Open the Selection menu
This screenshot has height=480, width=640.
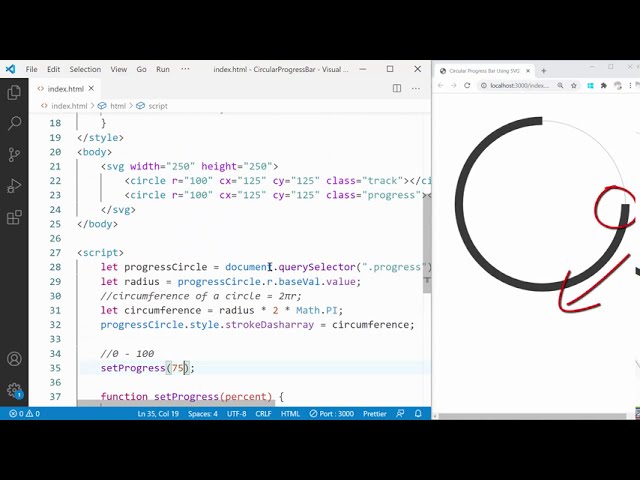pyautogui.click(x=85, y=69)
